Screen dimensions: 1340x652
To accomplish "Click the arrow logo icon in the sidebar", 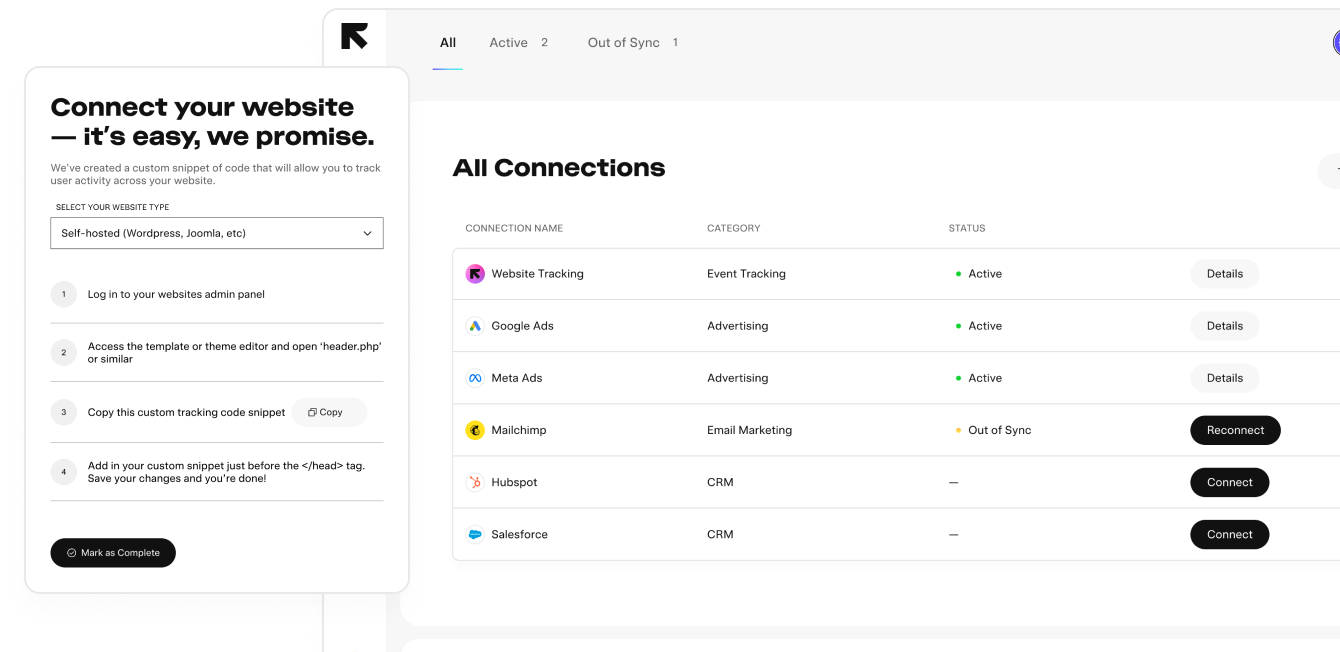I will (354, 37).
